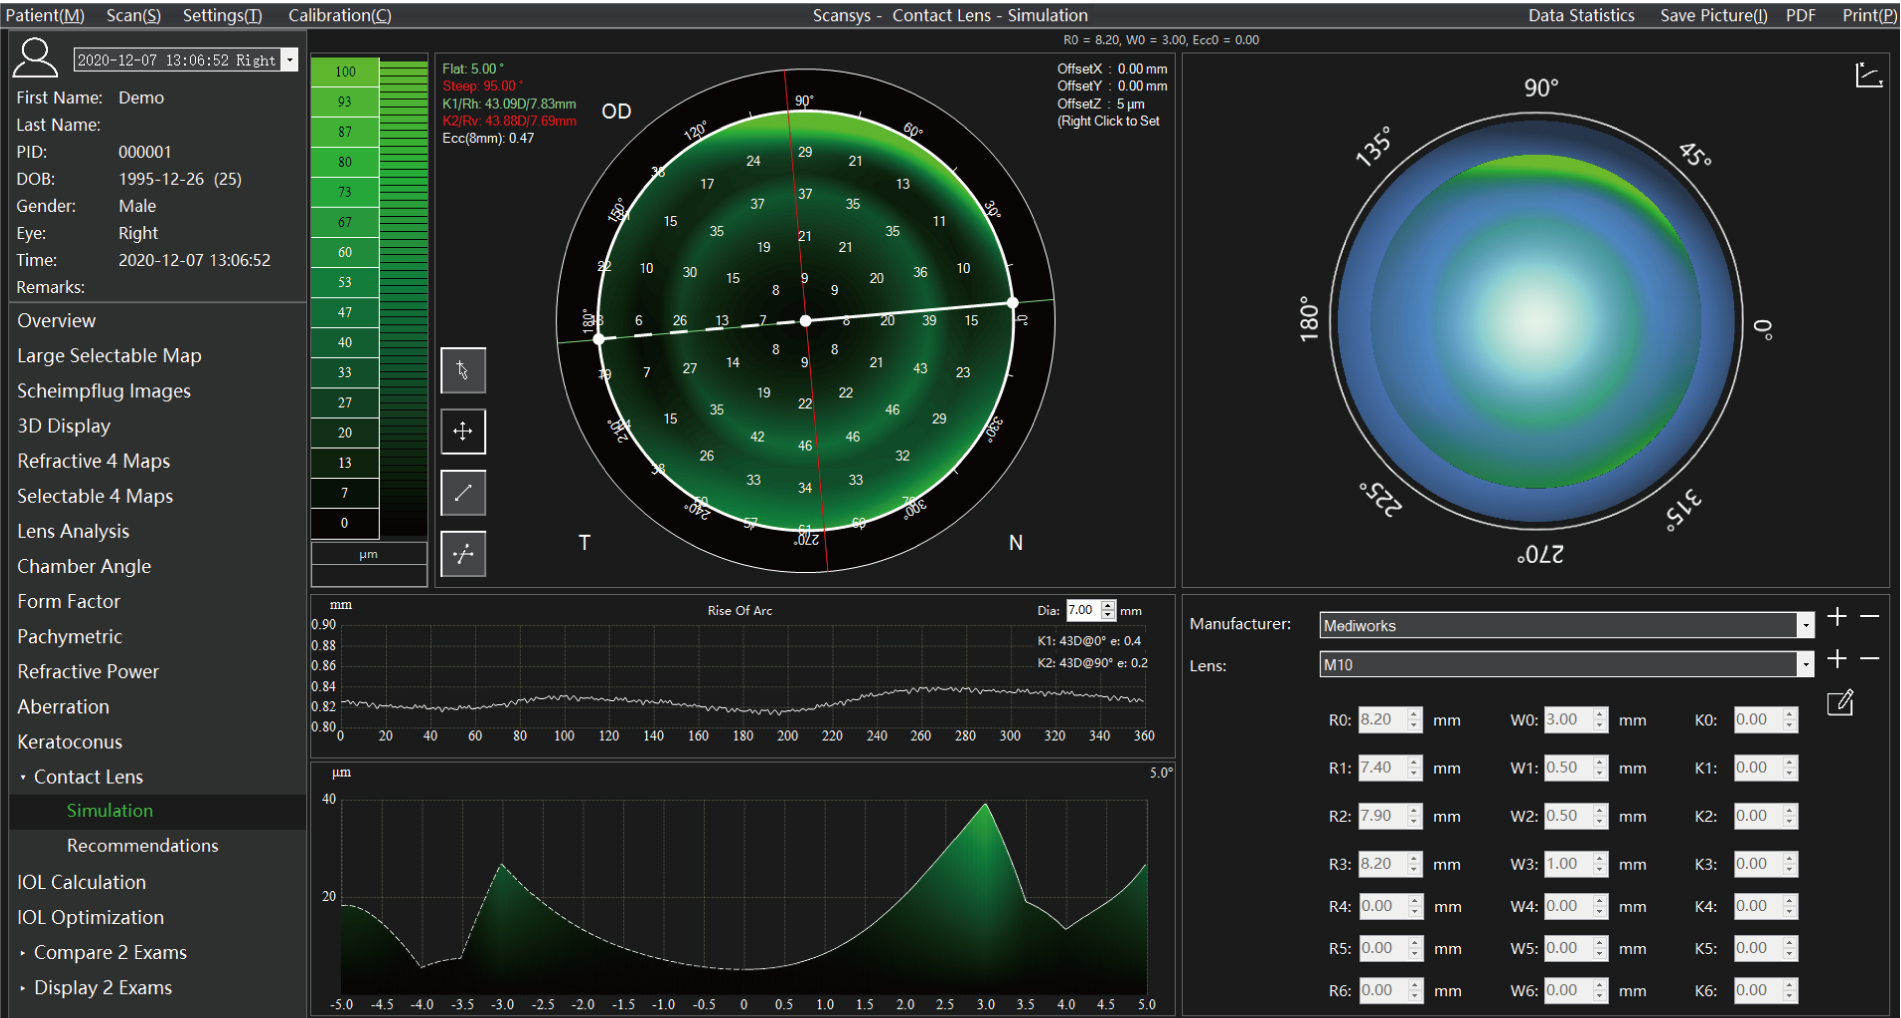Open the Manufacturer Mediworks dropdown
1901x1018 pixels.
tap(1805, 626)
